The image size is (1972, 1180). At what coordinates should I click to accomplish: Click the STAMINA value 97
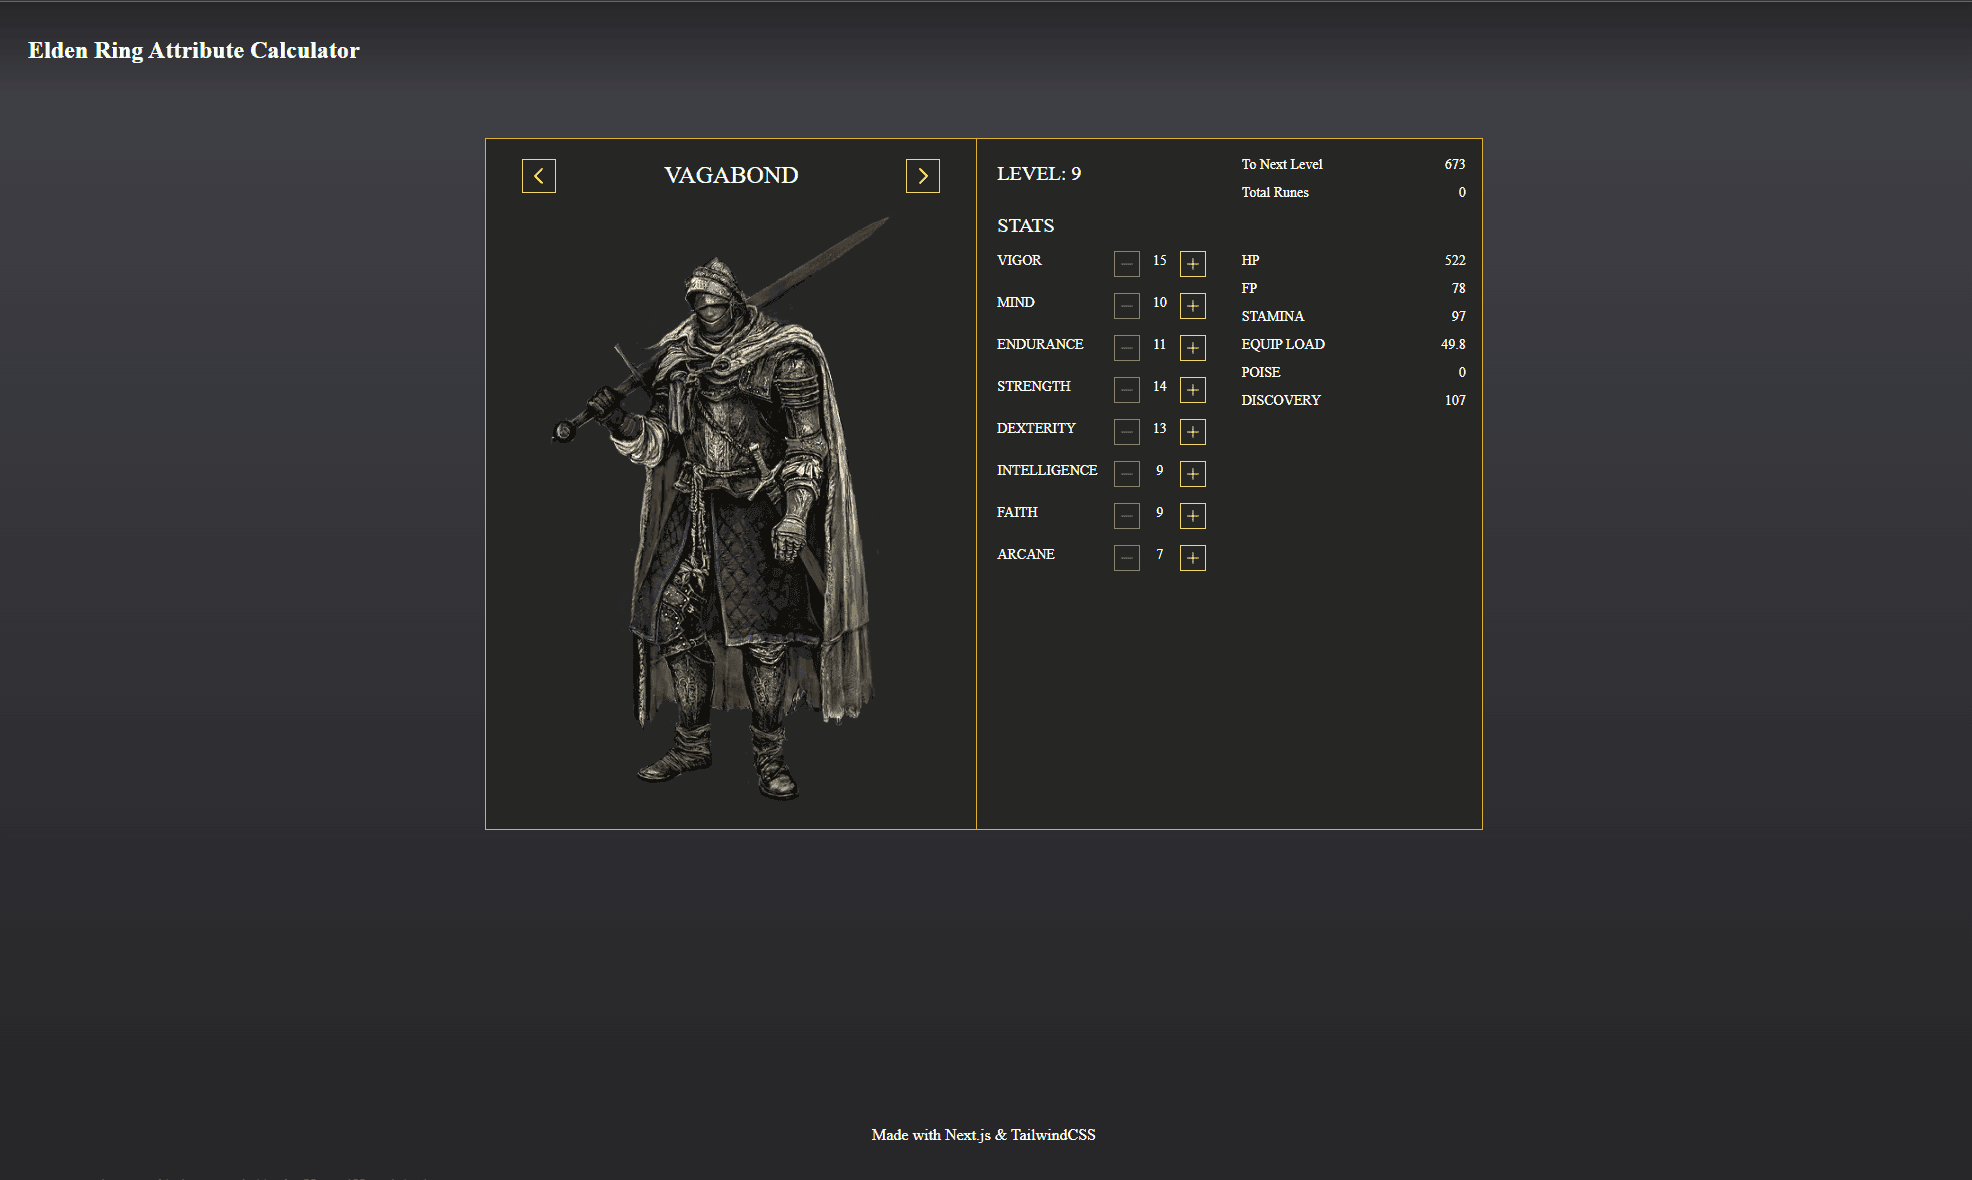tap(1459, 316)
